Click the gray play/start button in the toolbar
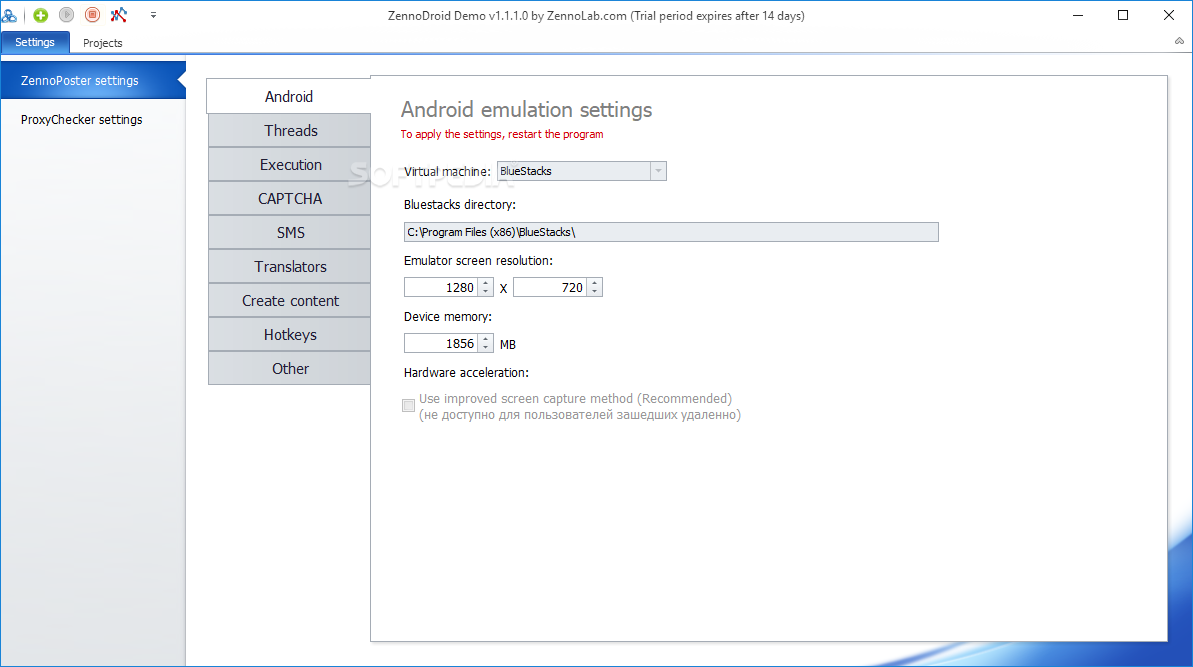This screenshot has height=667, width=1193. 67,14
